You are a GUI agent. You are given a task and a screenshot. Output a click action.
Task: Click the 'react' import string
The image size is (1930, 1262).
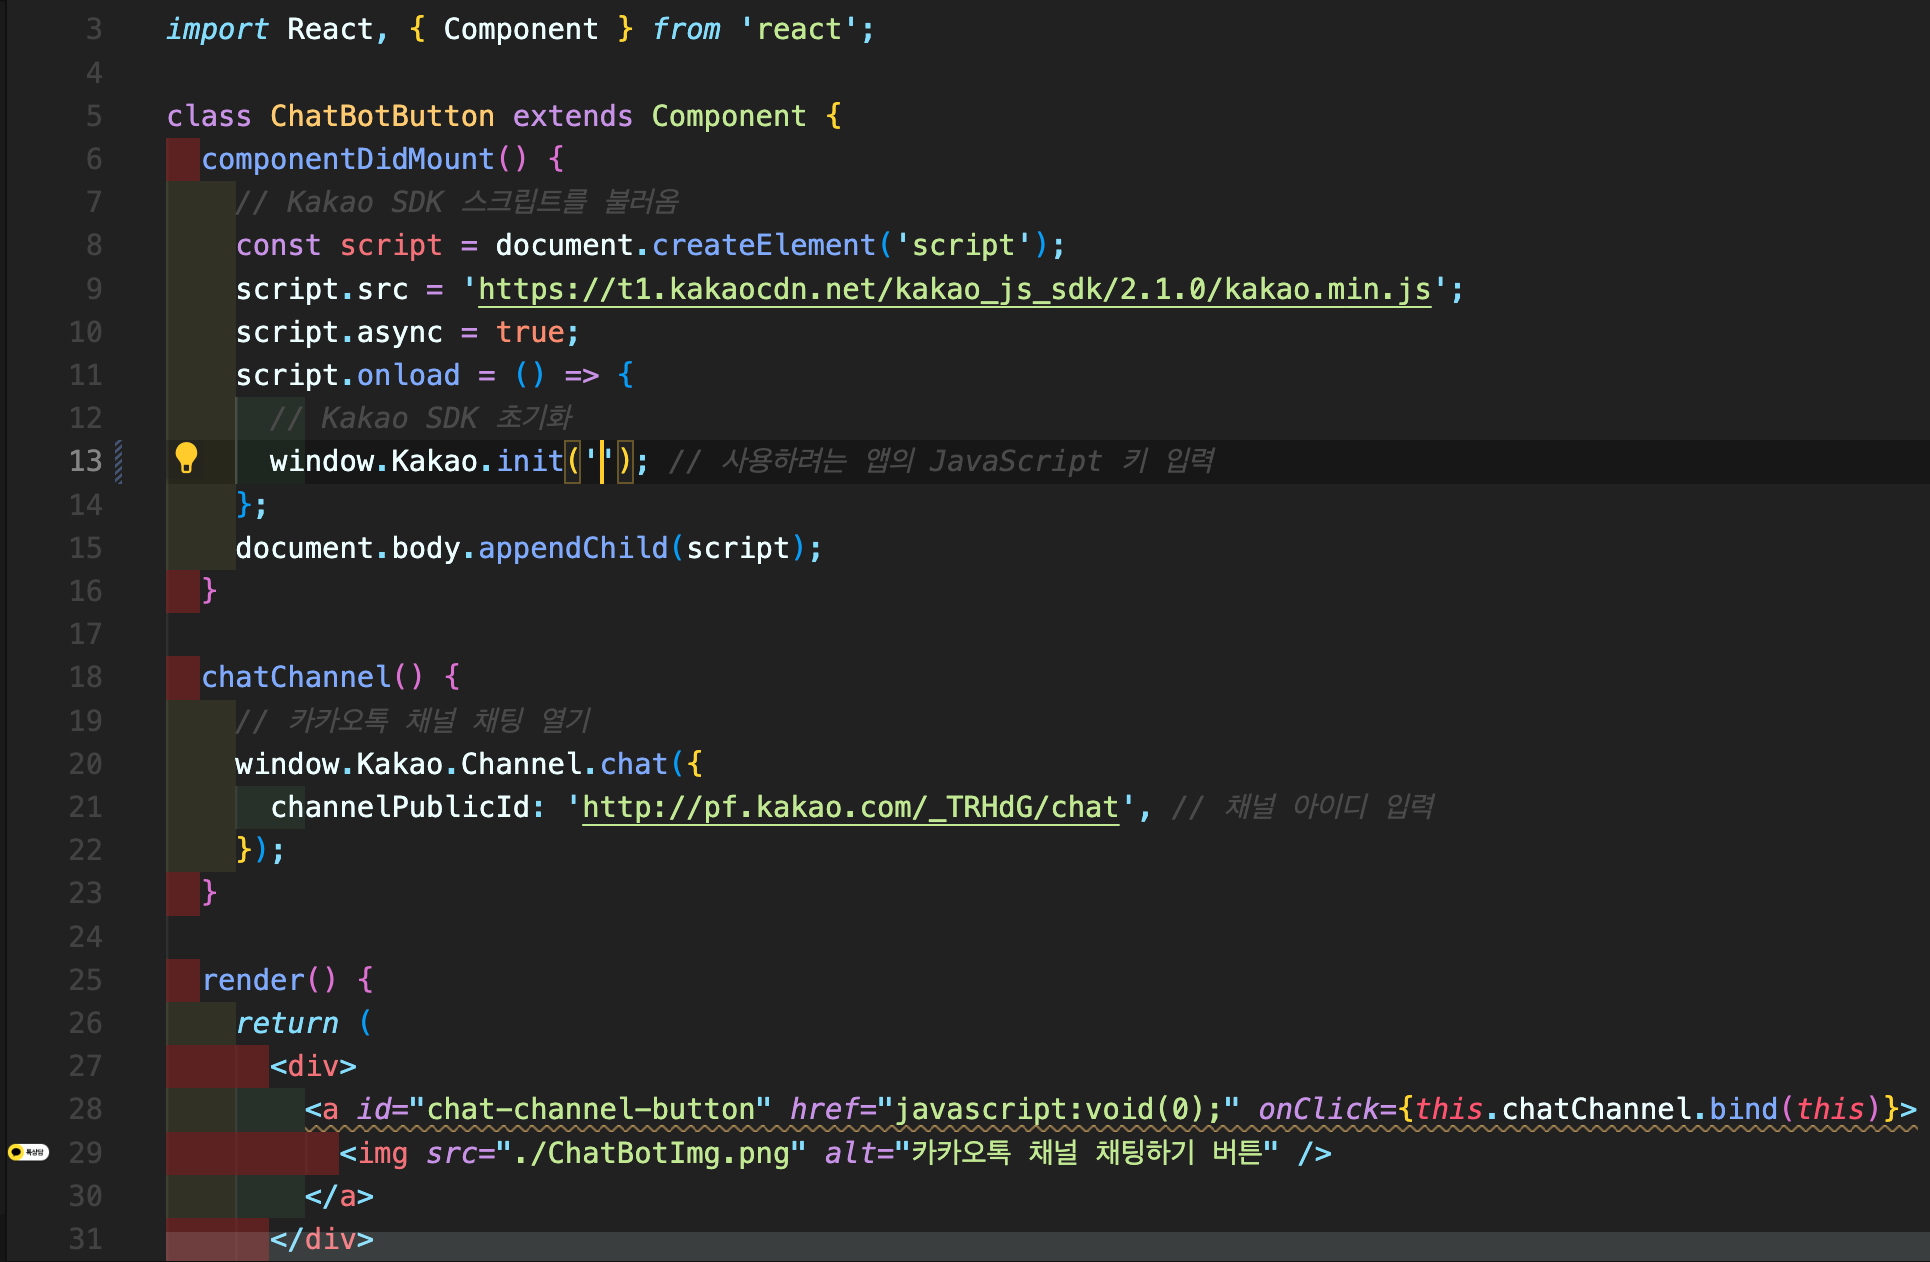798,29
